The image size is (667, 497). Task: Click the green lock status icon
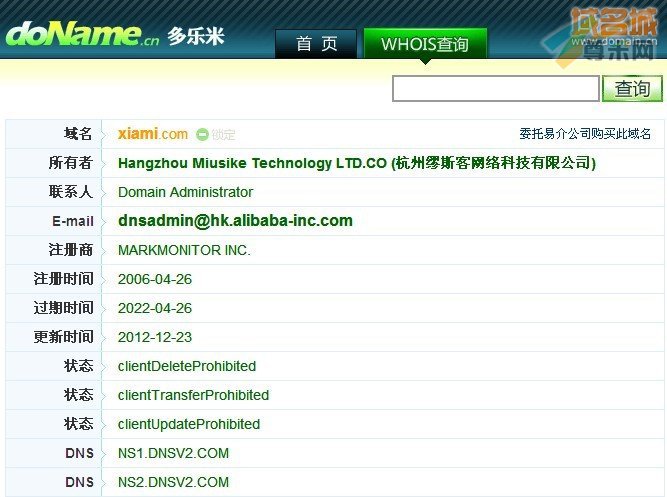coord(202,134)
